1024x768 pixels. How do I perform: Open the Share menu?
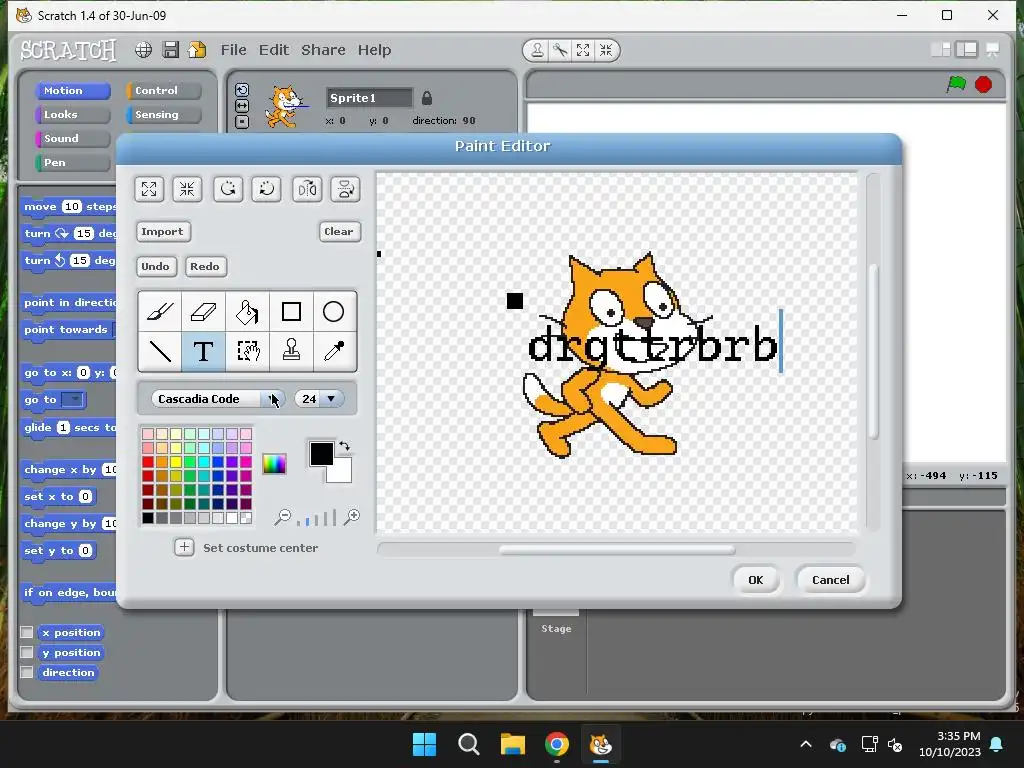pyautogui.click(x=323, y=50)
